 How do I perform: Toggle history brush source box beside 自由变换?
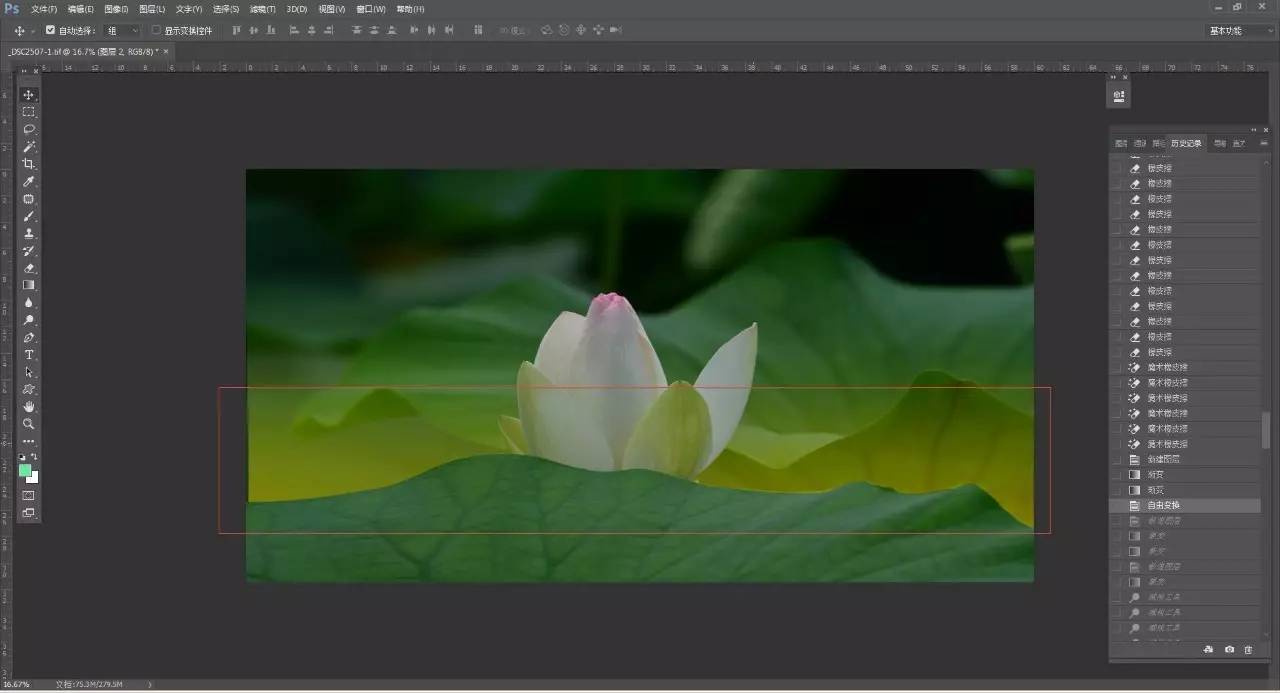1117,506
